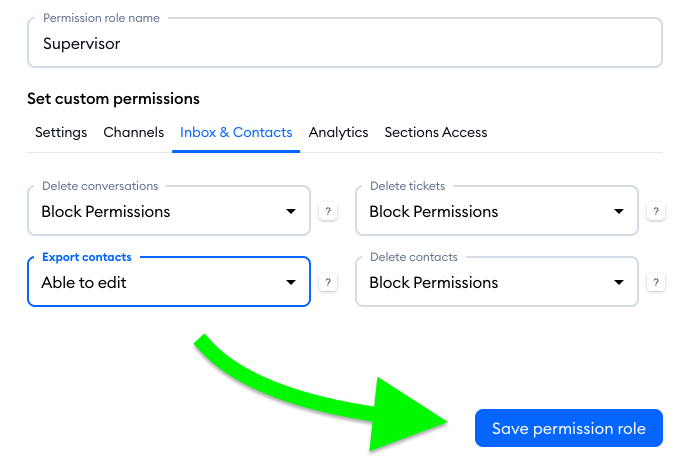Click help icon next to Delete tickets
The image size is (689, 465).
[x=656, y=211]
